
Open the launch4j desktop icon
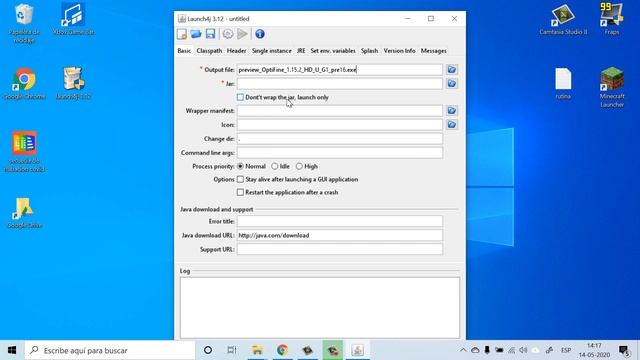pos(73,84)
